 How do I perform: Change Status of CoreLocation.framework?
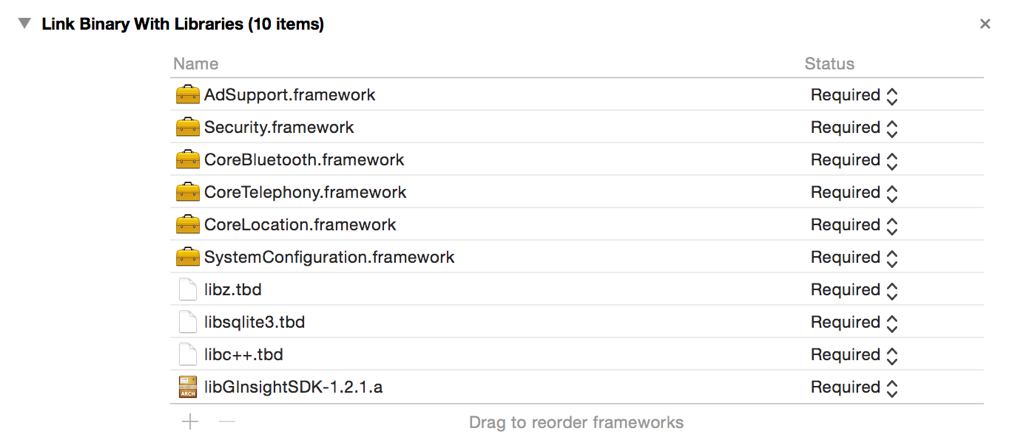click(855, 225)
